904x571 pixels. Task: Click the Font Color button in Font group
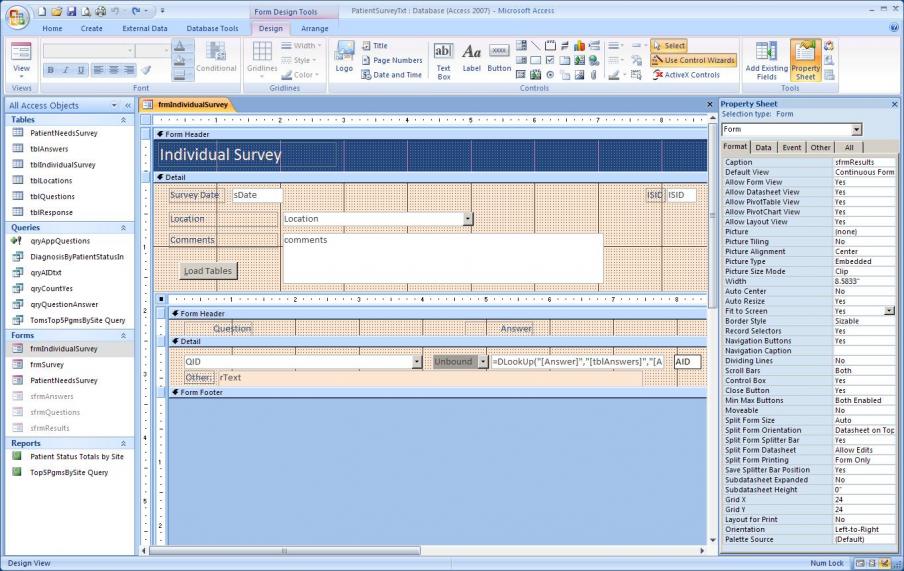tap(182, 46)
